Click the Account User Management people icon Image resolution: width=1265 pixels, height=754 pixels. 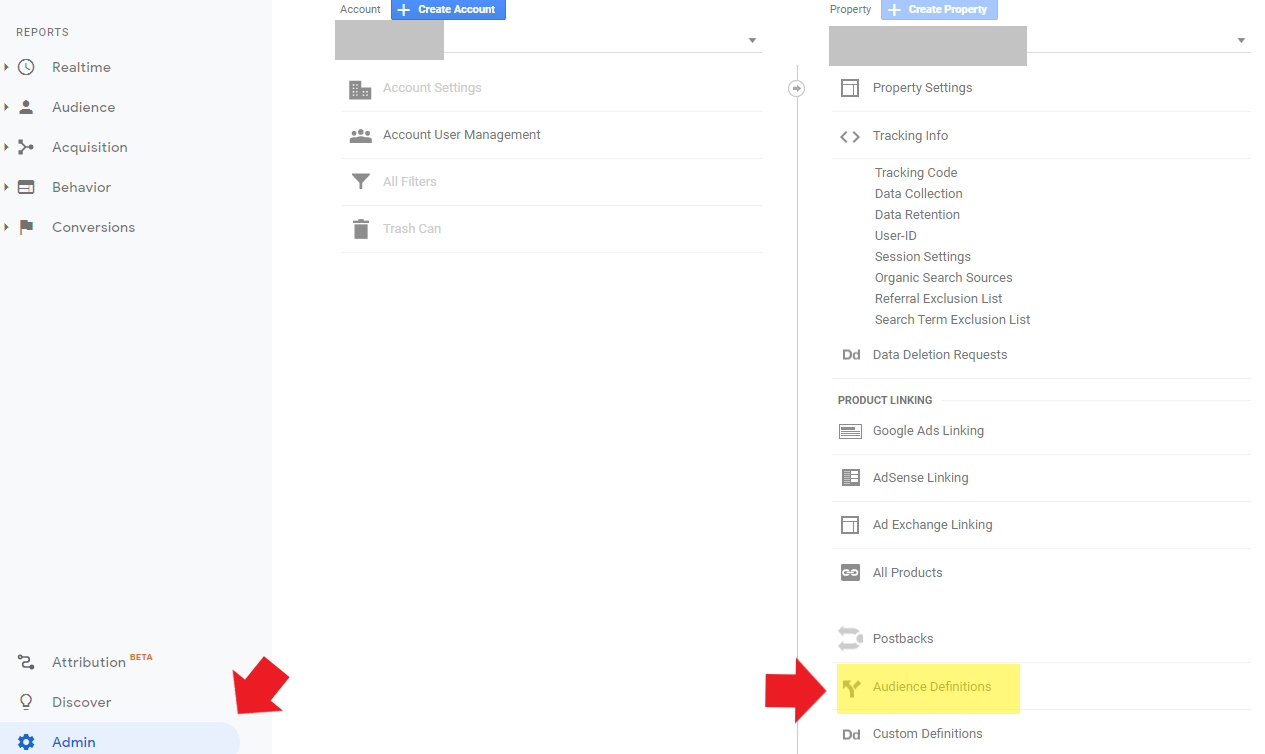(360, 135)
